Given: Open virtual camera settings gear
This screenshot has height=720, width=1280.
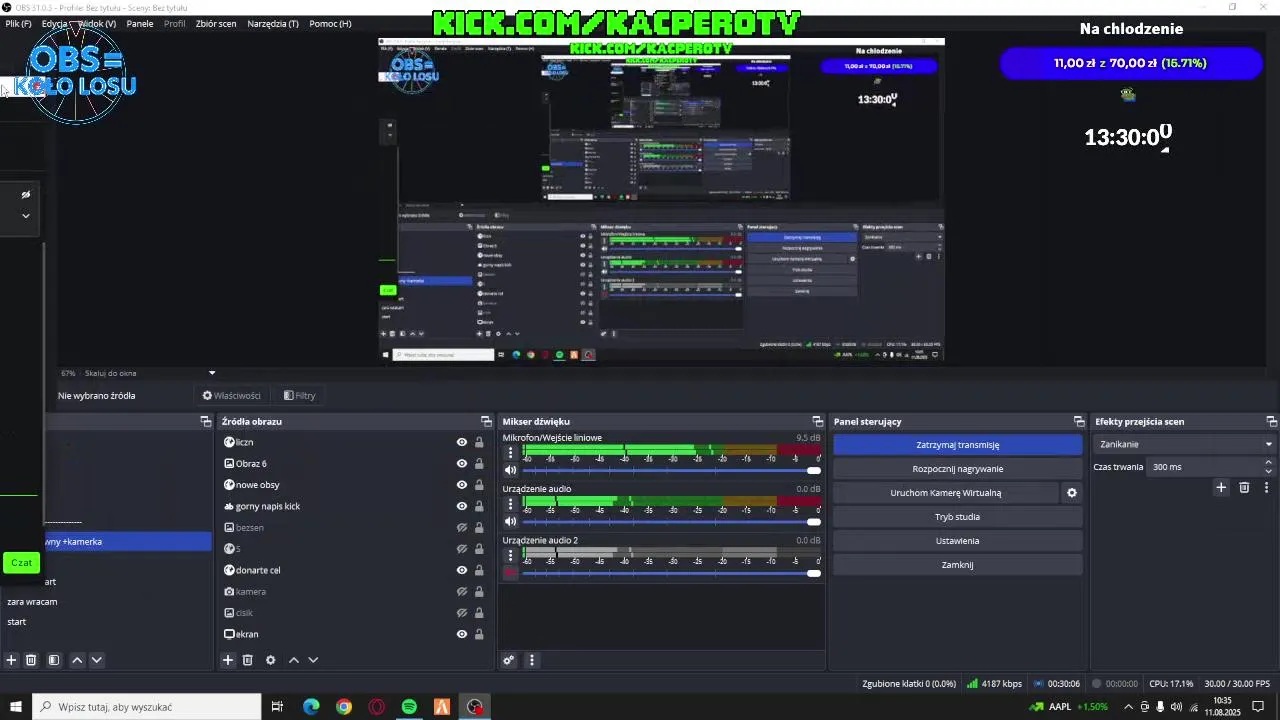Looking at the screenshot, I should (x=1072, y=493).
